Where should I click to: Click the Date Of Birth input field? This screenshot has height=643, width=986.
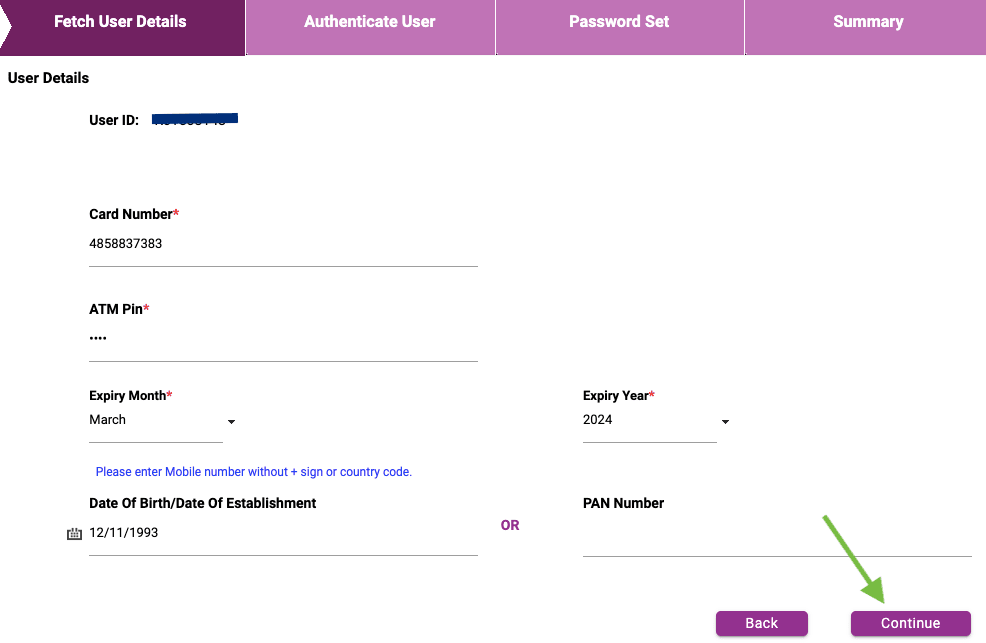tap(283, 533)
